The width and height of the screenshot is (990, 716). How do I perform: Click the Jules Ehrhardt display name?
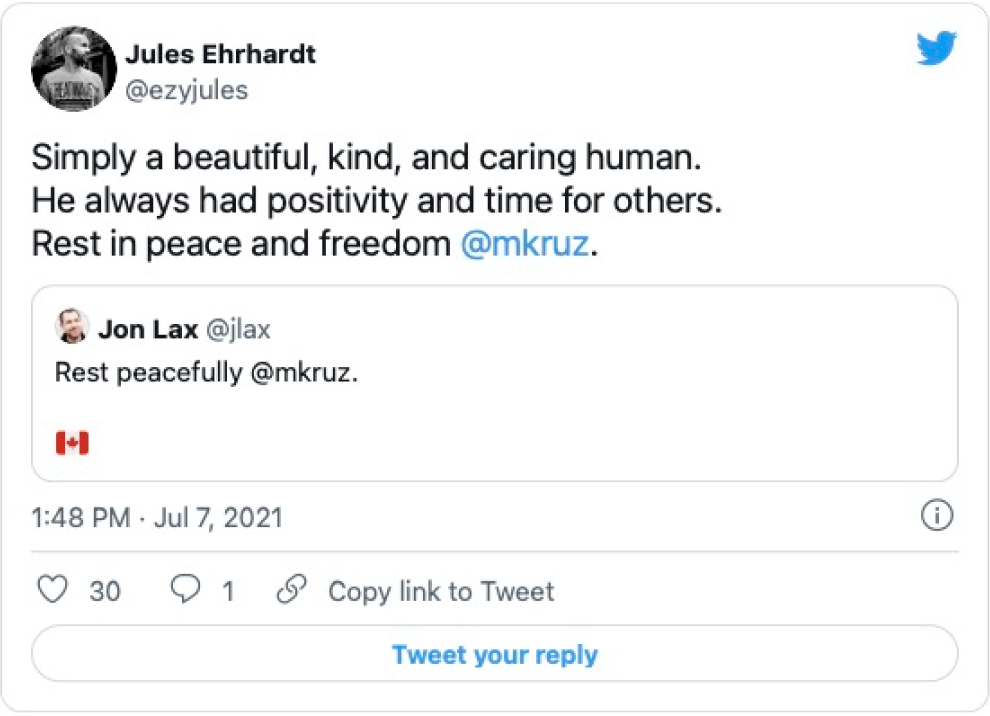coord(220,54)
